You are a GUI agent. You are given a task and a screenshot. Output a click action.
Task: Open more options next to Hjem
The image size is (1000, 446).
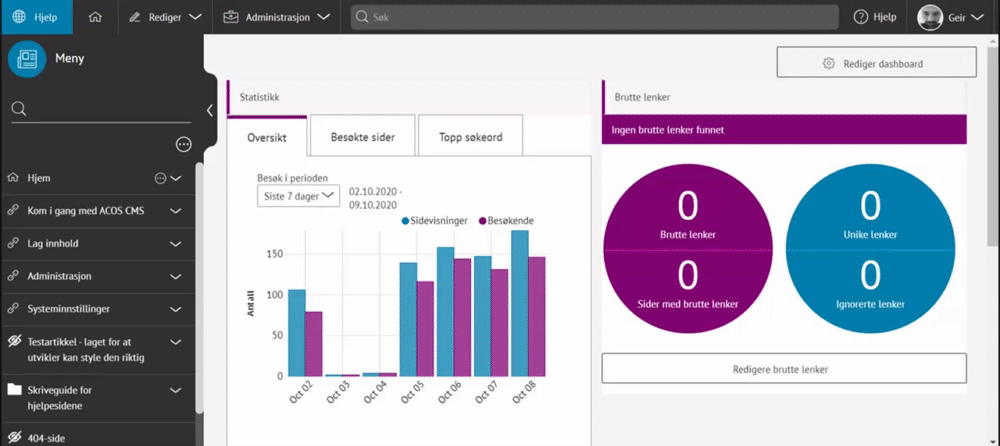pyautogui.click(x=159, y=178)
